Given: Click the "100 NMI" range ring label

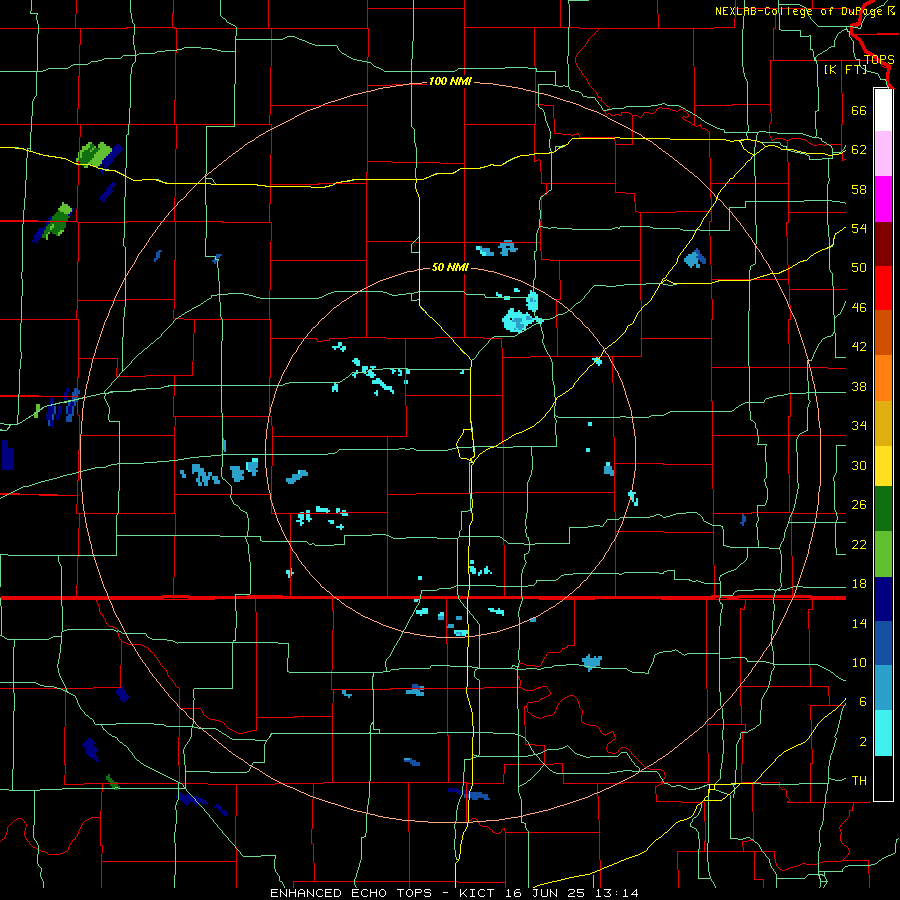Looking at the screenshot, I should [x=450, y=82].
